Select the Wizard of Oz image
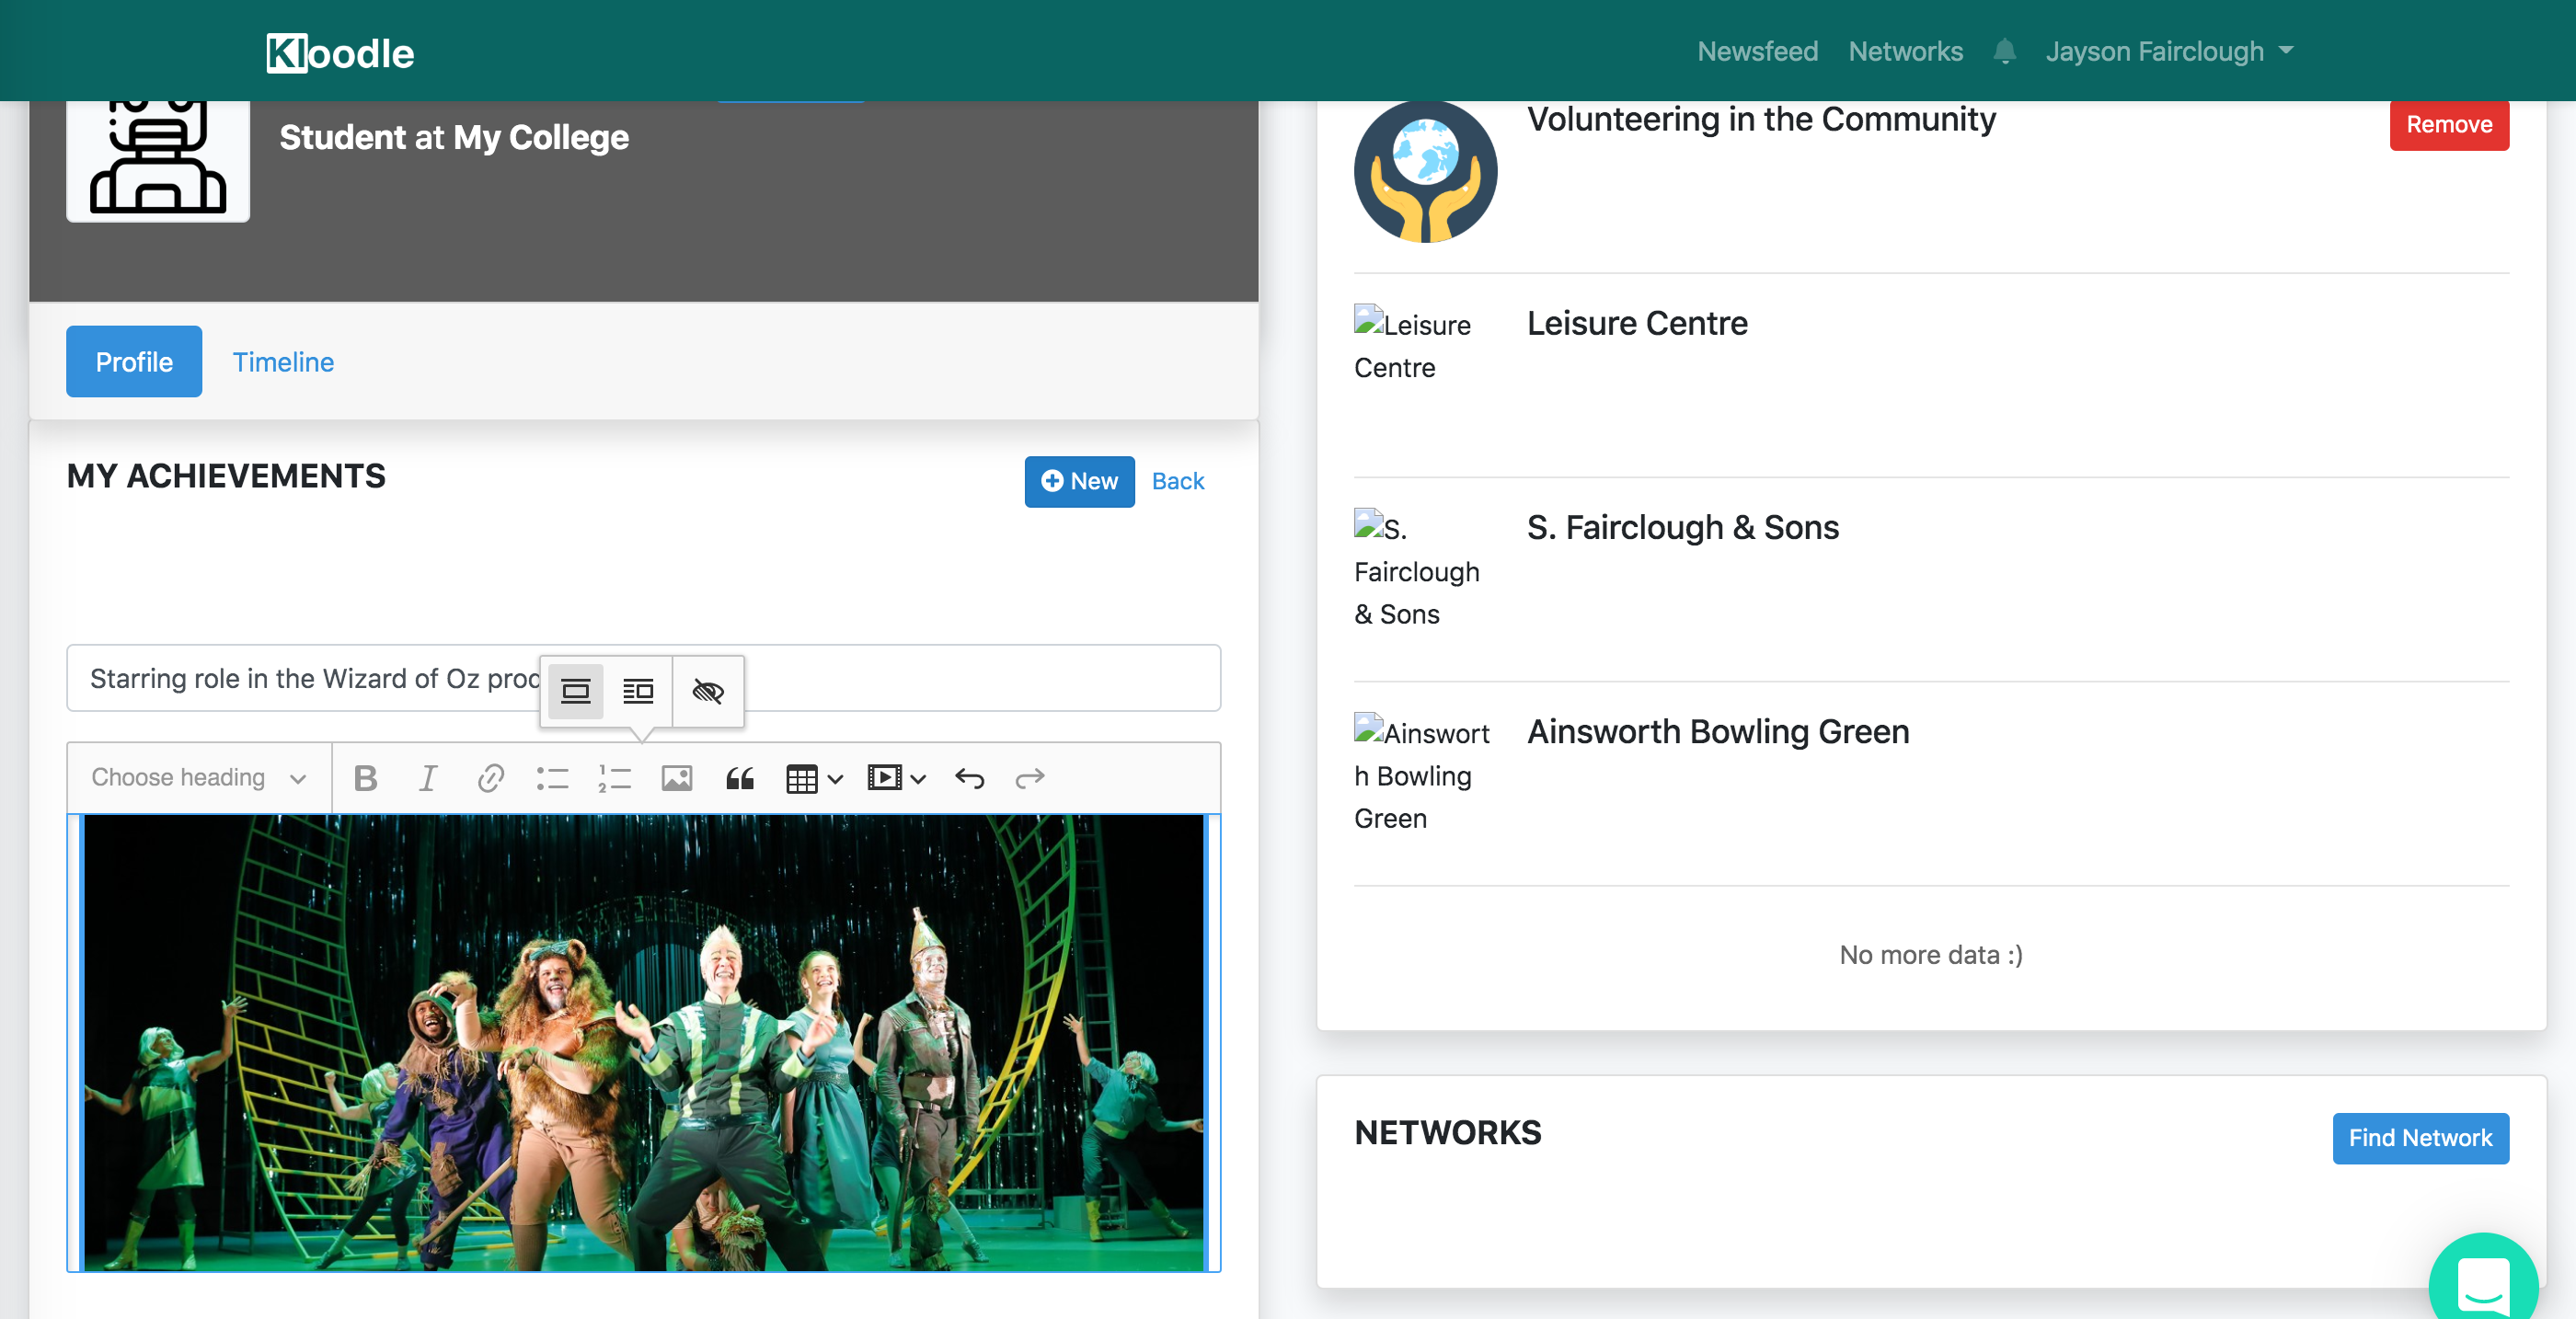The image size is (2576, 1319). tap(643, 1043)
